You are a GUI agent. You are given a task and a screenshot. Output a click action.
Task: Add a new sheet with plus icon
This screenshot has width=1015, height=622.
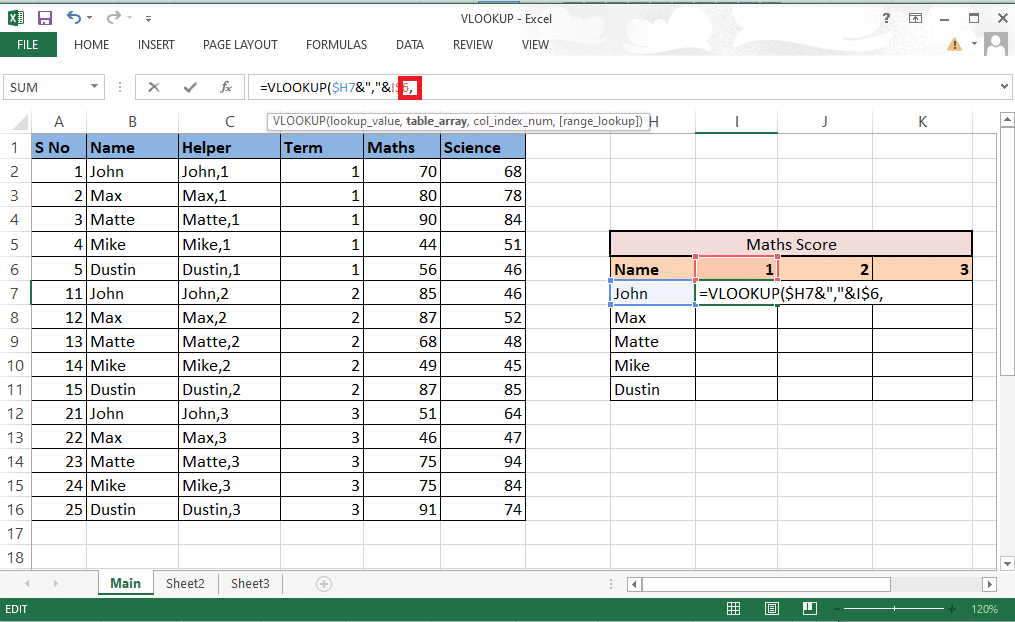[324, 584]
